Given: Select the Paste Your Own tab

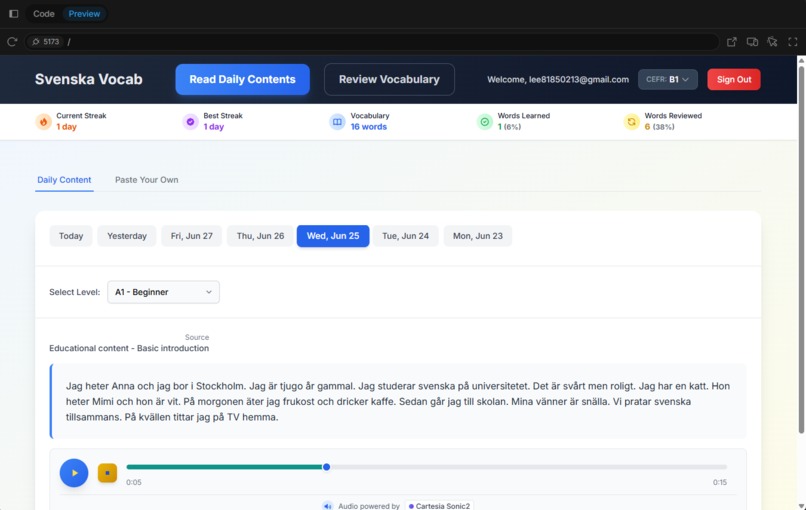Looking at the screenshot, I should coord(146,180).
